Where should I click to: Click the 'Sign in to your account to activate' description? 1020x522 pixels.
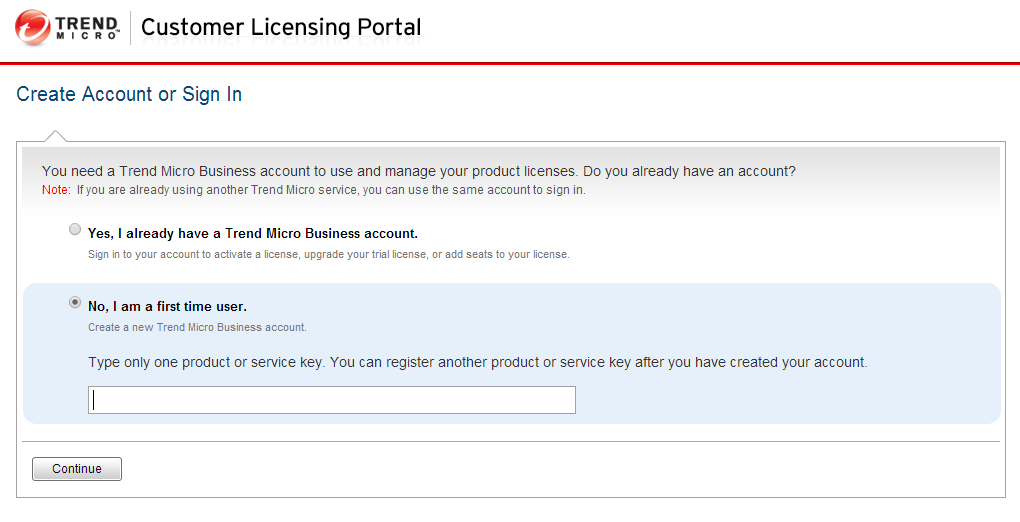pyautogui.click(x=328, y=255)
